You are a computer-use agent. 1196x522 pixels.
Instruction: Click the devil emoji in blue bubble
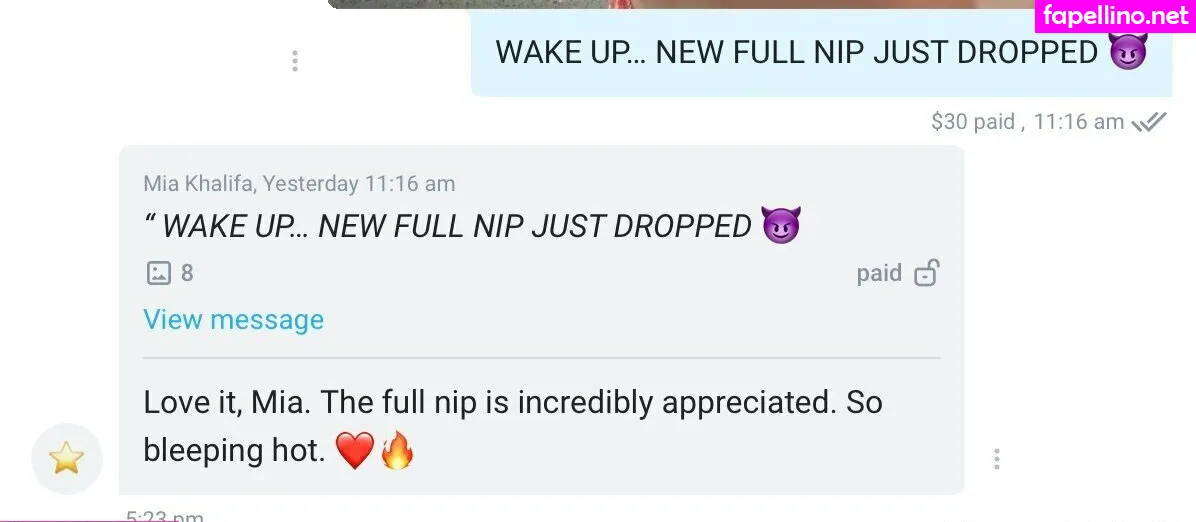[1127, 52]
